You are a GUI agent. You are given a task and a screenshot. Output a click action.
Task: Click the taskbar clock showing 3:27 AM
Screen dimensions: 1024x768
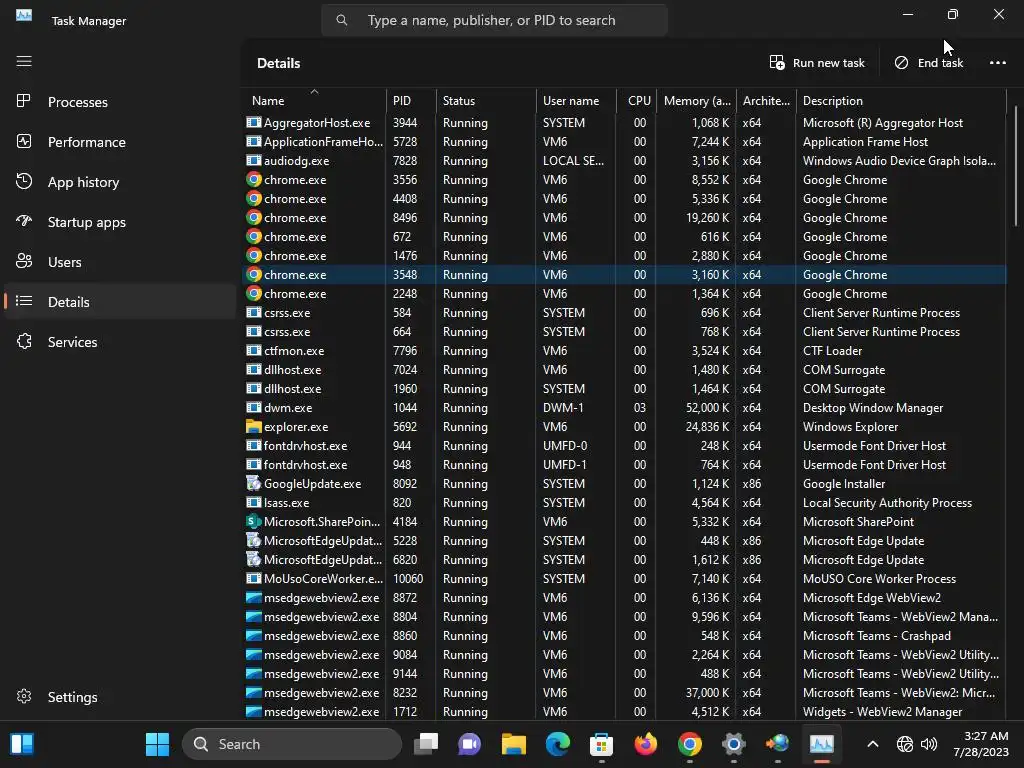[x=981, y=744]
